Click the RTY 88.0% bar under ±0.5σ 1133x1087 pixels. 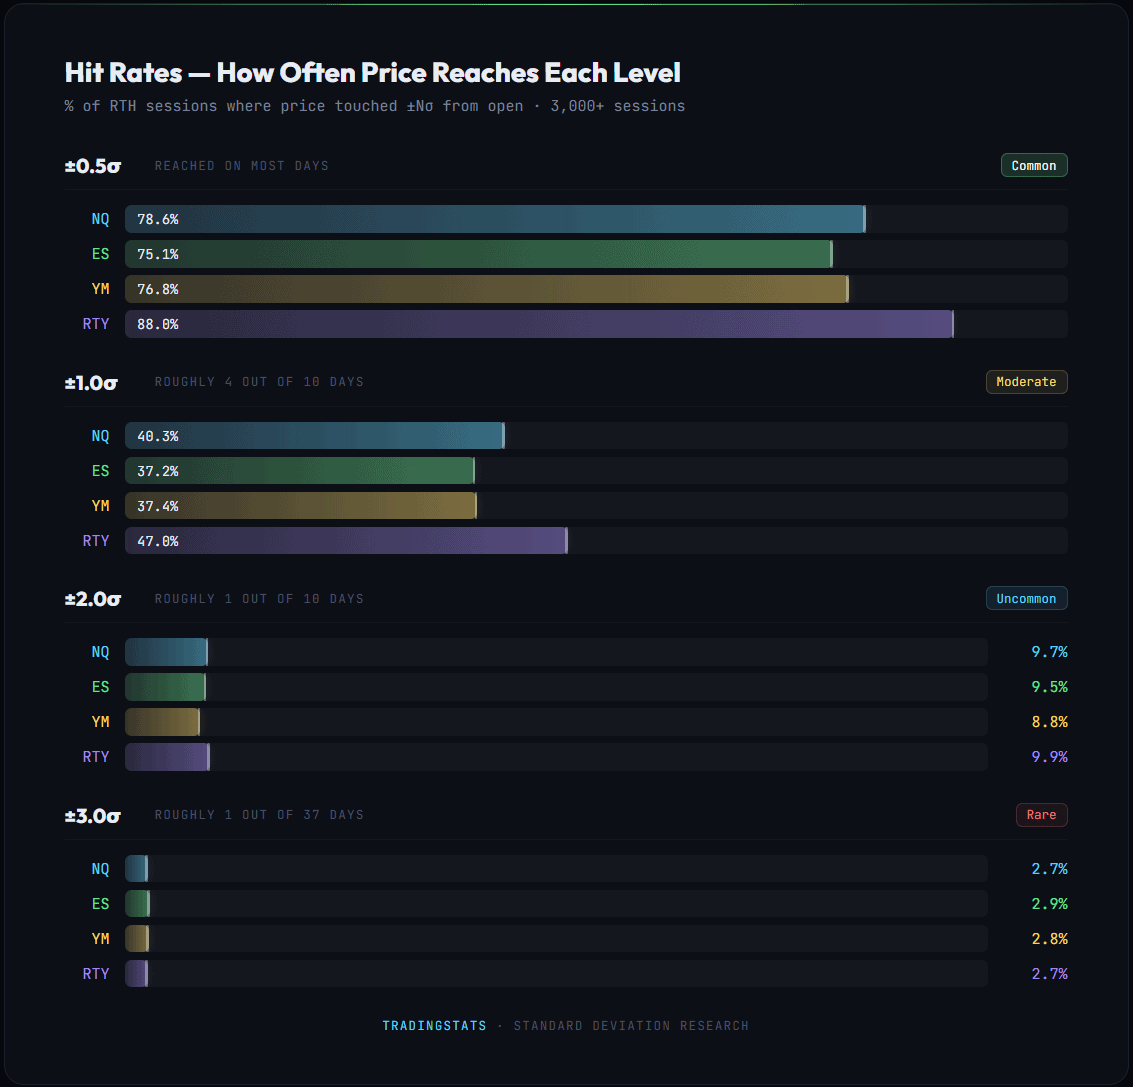[540, 323]
